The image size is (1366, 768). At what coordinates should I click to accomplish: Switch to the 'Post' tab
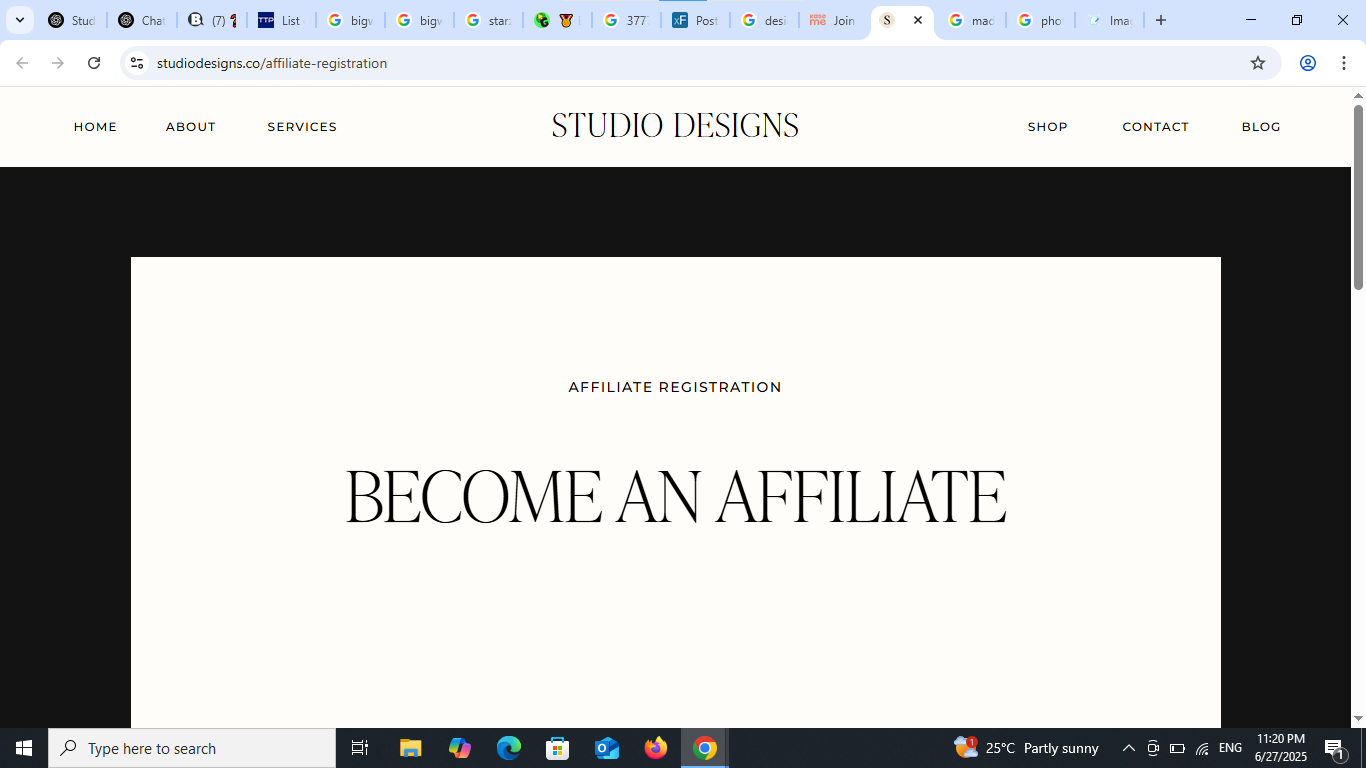pyautogui.click(x=696, y=20)
